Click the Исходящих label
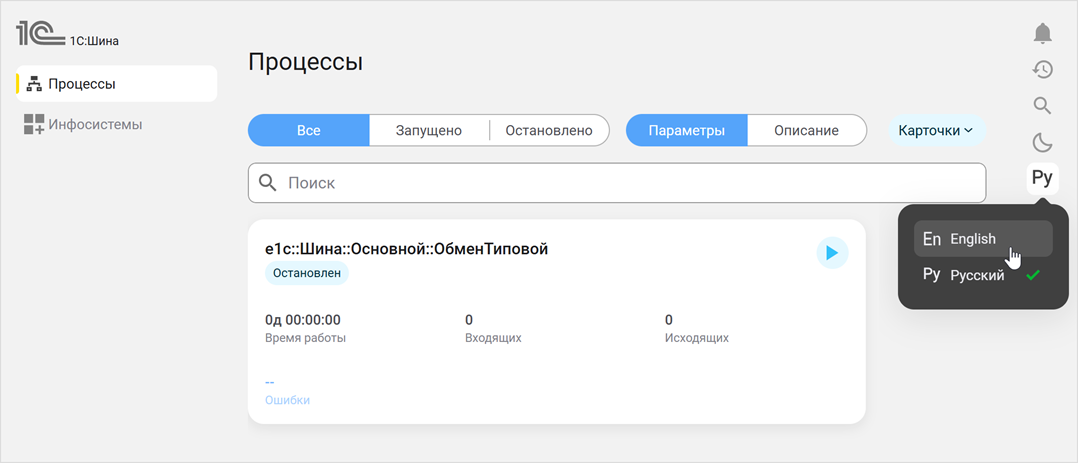Viewport: 1078px width, 463px height. (x=696, y=338)
